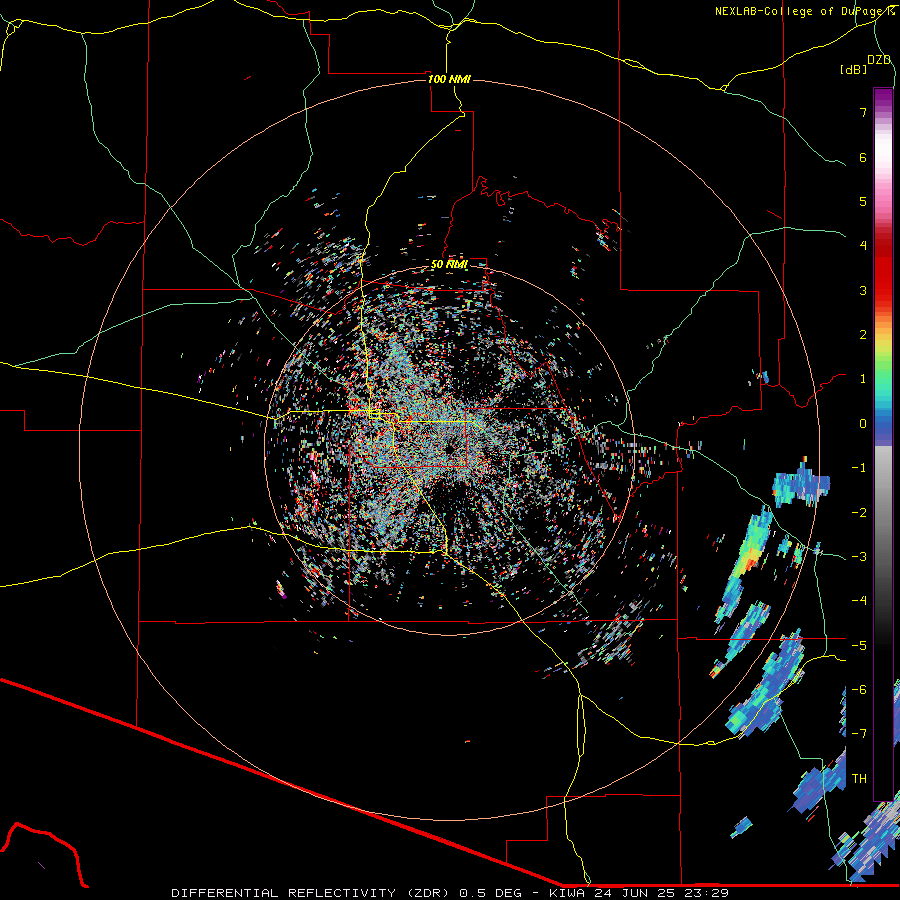
Task: Click the -7 dB label on color scale
Action: (x=859, y=734)
